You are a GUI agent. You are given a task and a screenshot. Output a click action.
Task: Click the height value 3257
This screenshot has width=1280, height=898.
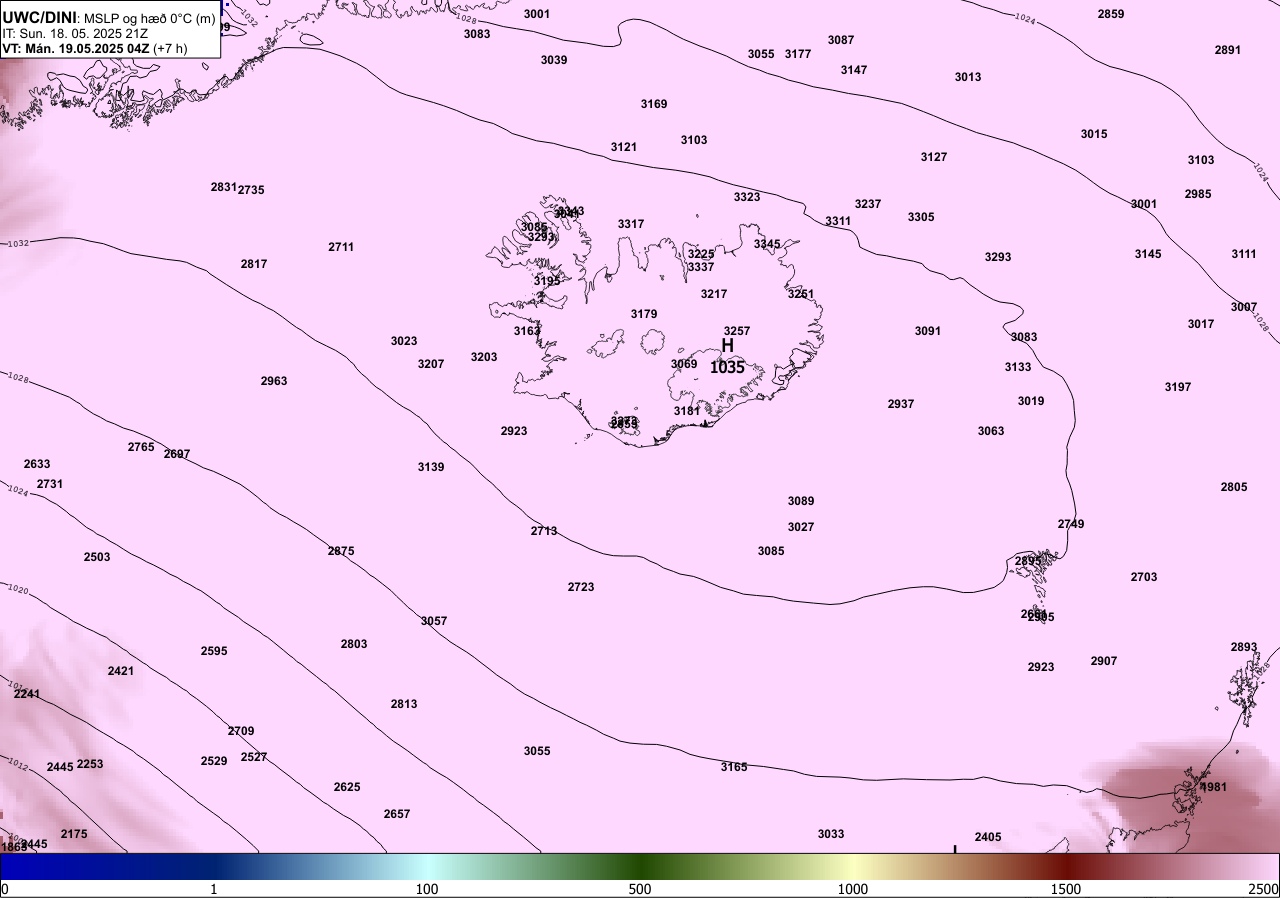pyautogui.click(x=737, y=331)
